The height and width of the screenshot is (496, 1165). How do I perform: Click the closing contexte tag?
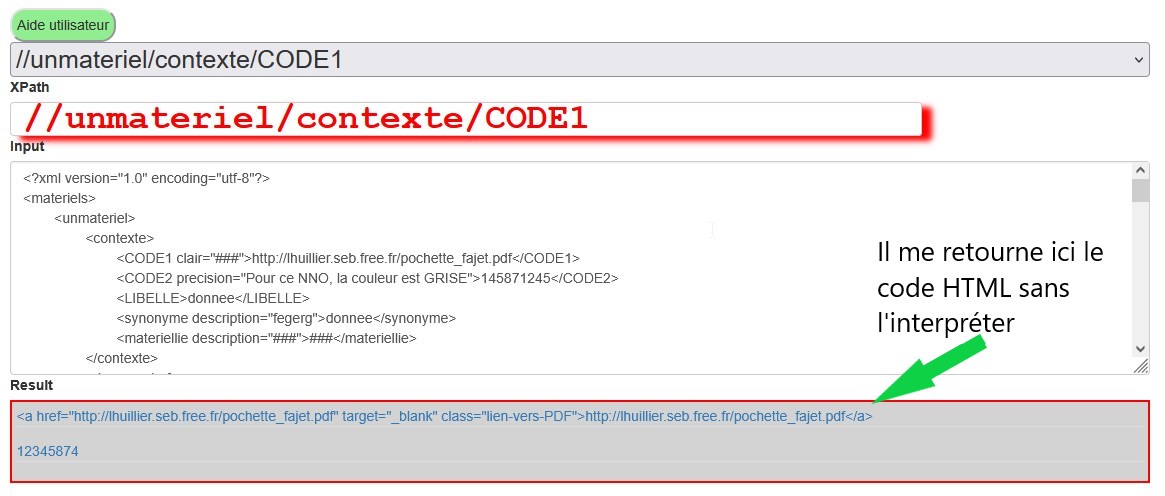(x=122, y=359)
